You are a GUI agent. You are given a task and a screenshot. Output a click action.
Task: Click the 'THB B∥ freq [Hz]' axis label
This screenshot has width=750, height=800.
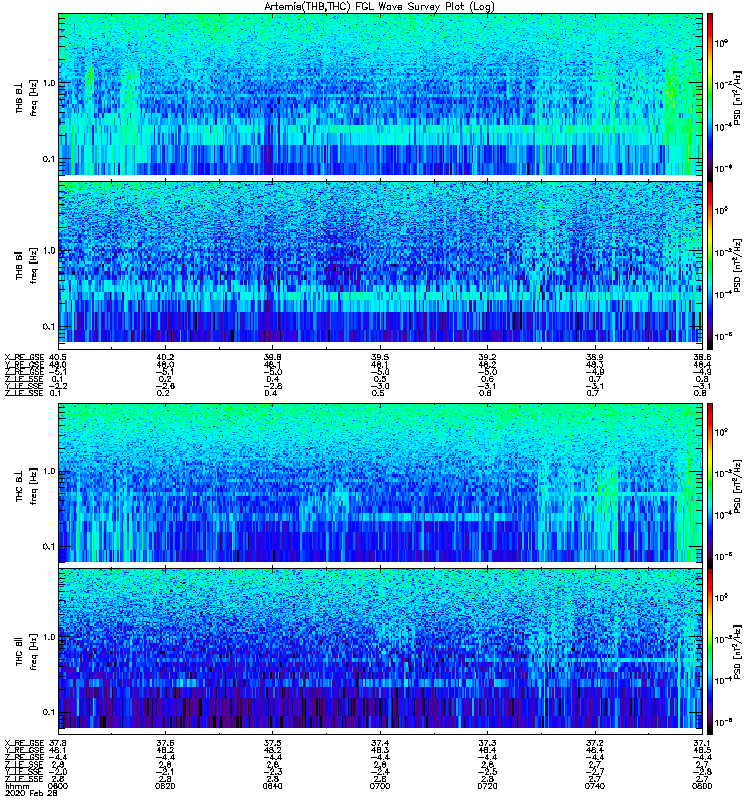click(x=27, y=265)
